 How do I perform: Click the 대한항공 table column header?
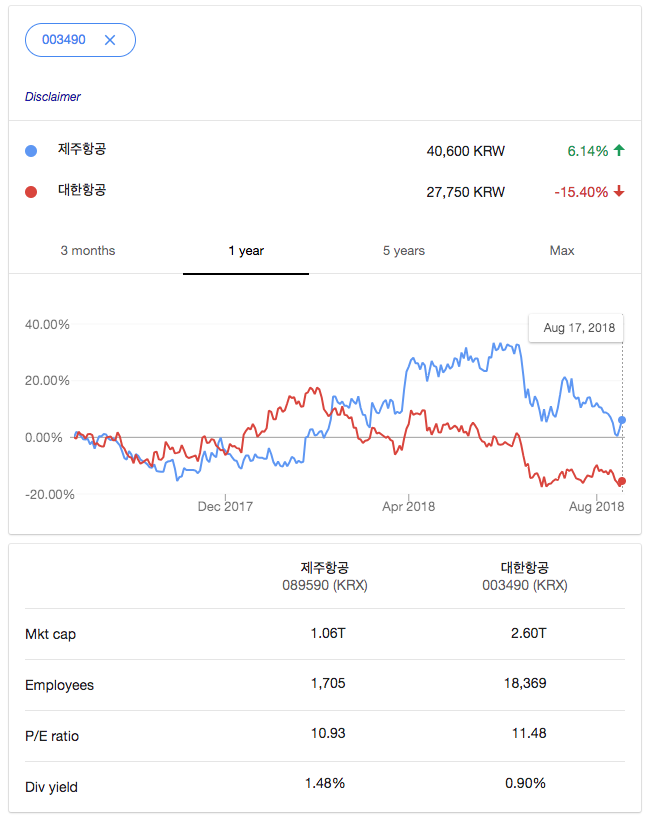click(525, 568)
